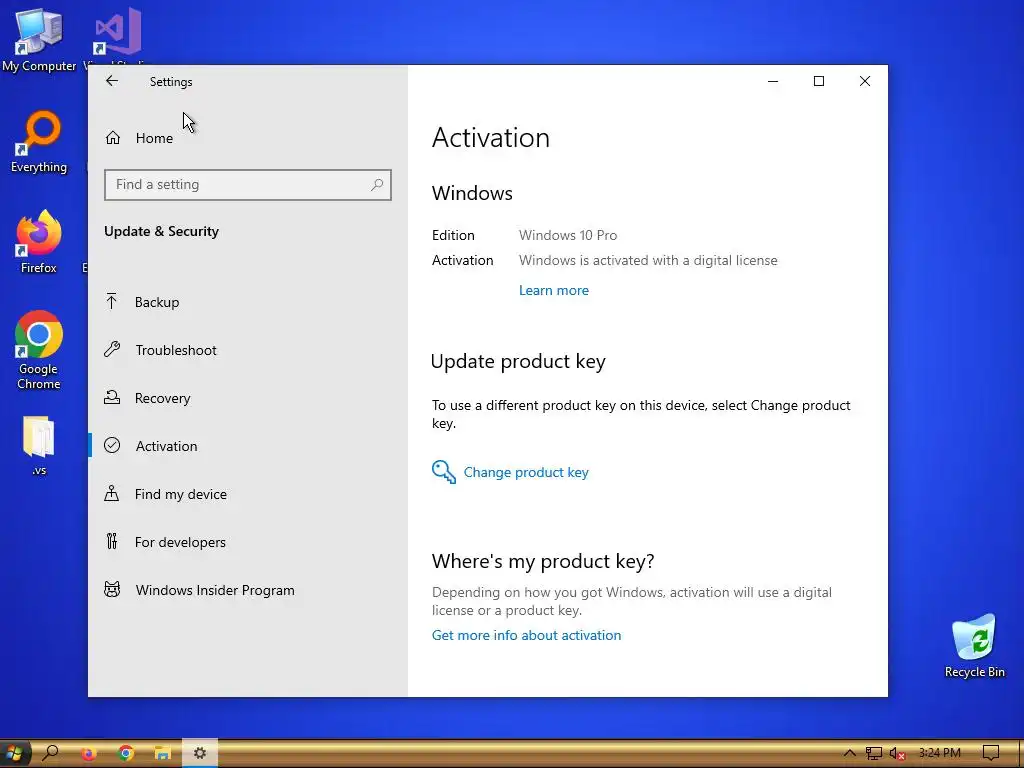1024x768 pixels.
Task: Click the network tray icon
Action: 873,754
